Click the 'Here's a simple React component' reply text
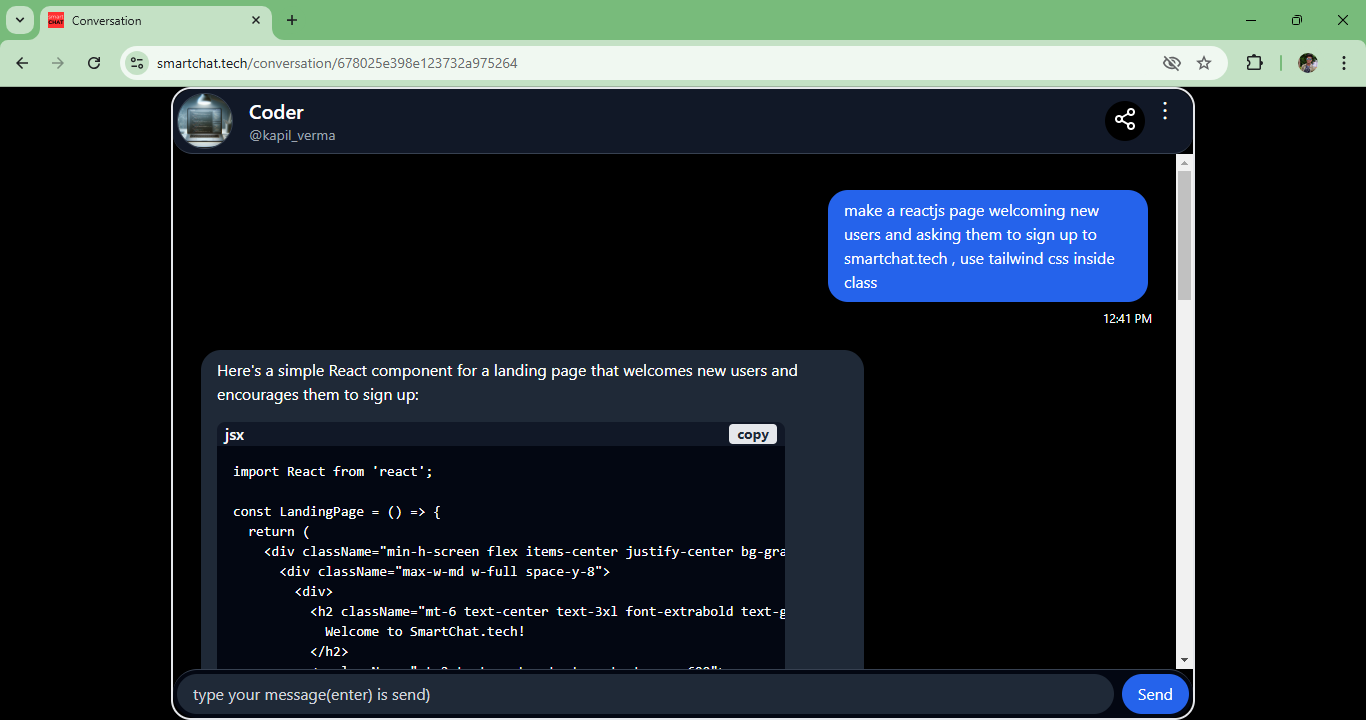The width and height of the screenshot is (1366, 720). (507, 382)
